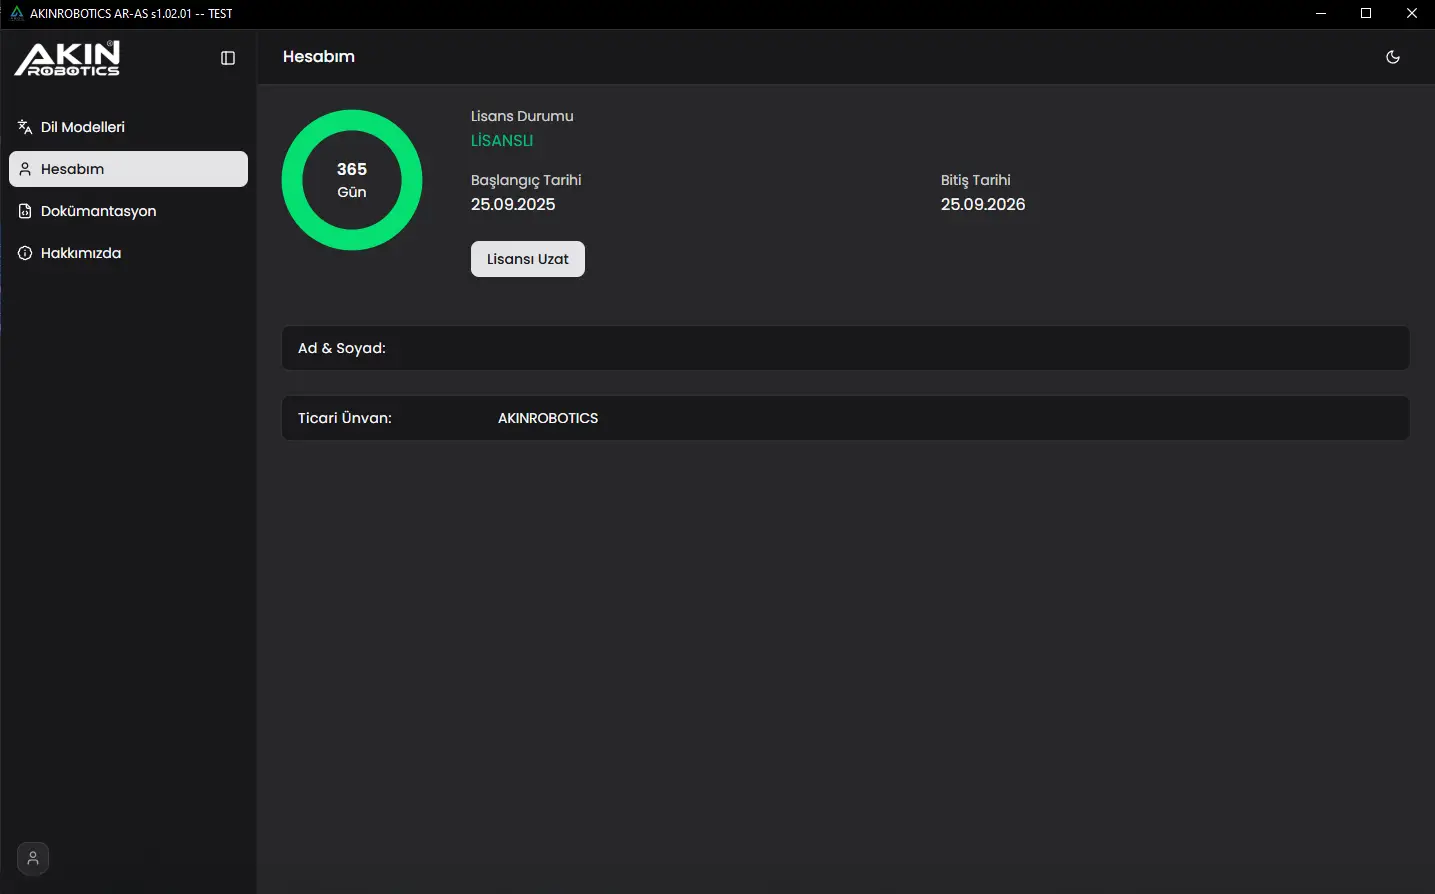Click the AKIN Robotics logo

pyautogui.click(x=67, y=58)
